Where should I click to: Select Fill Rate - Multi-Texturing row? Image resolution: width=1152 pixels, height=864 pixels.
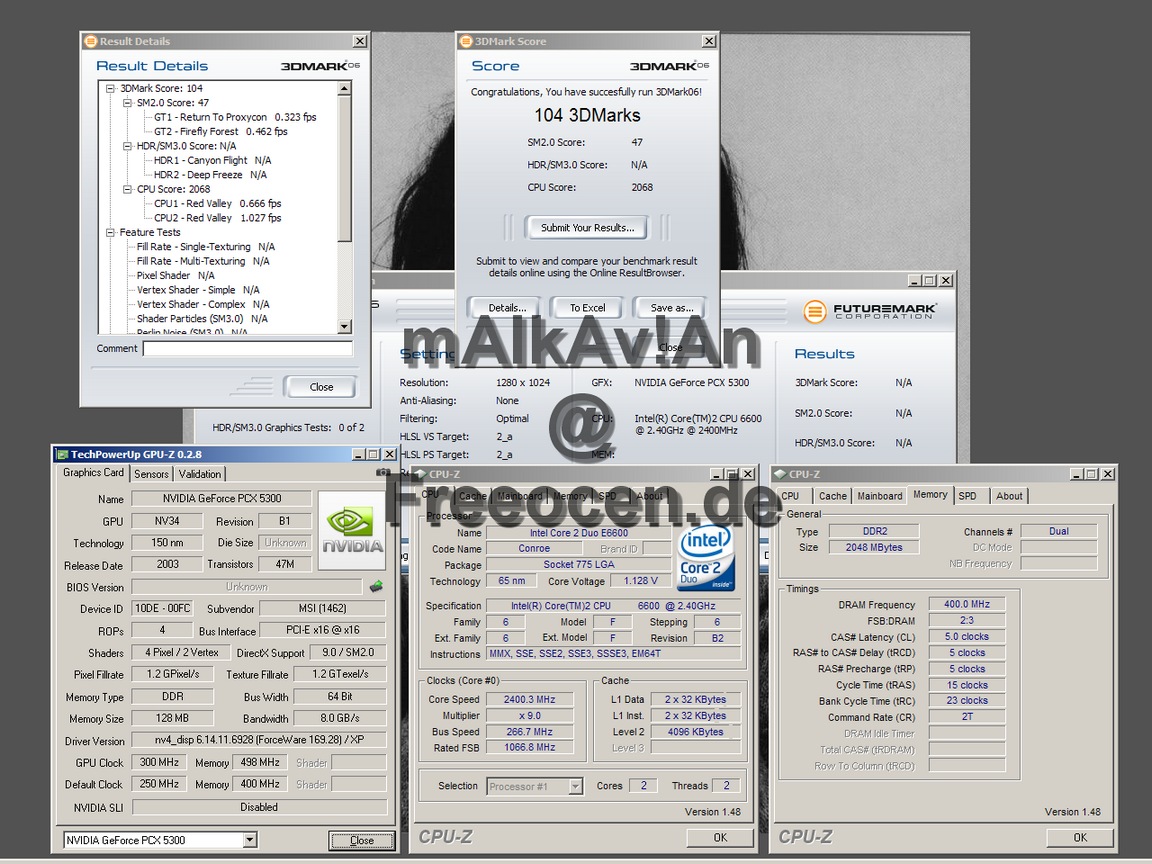(x=203, y=261)
